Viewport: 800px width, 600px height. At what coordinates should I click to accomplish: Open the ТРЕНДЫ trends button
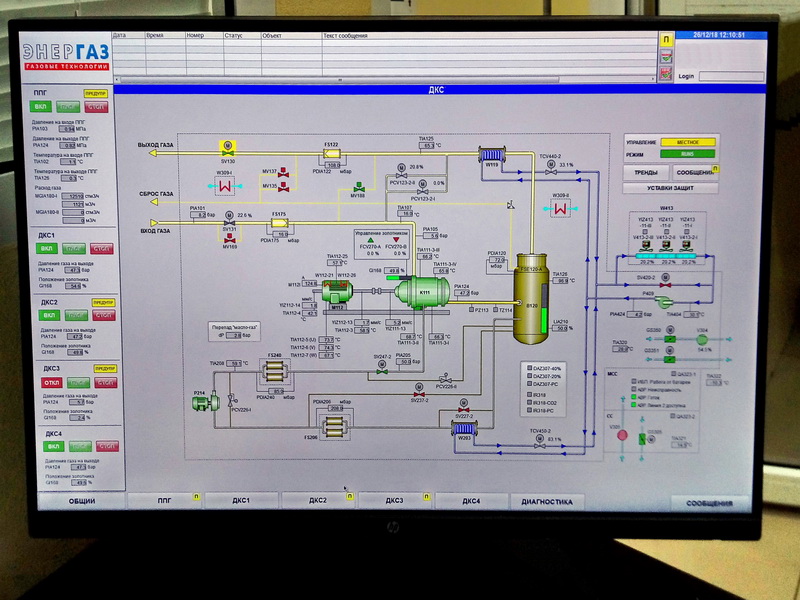point(646,172)
